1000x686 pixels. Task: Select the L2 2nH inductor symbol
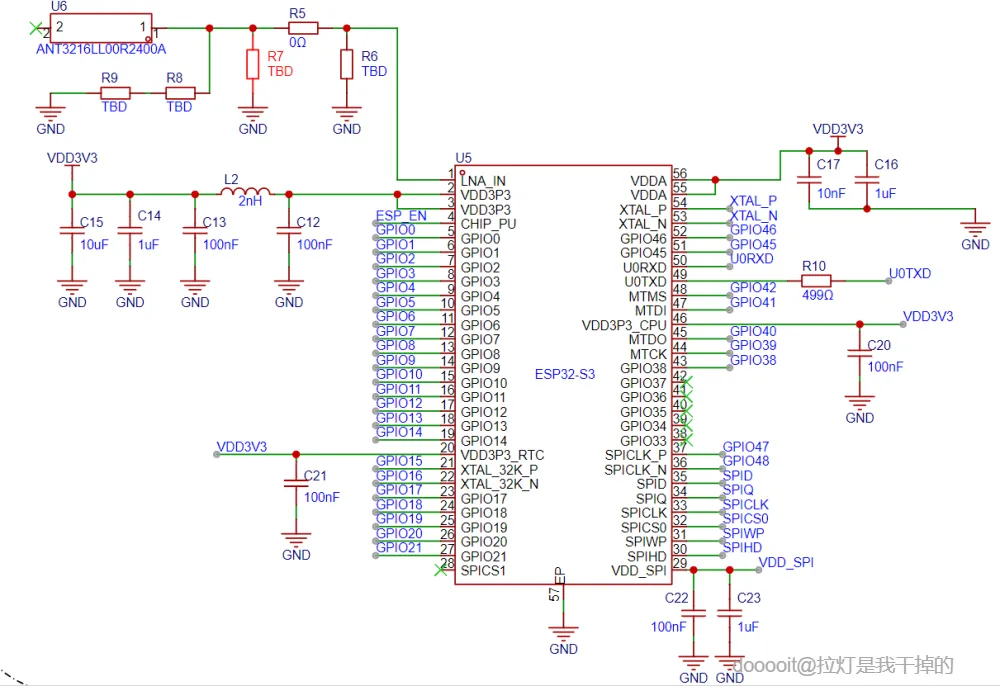click(x=246, y=191)
